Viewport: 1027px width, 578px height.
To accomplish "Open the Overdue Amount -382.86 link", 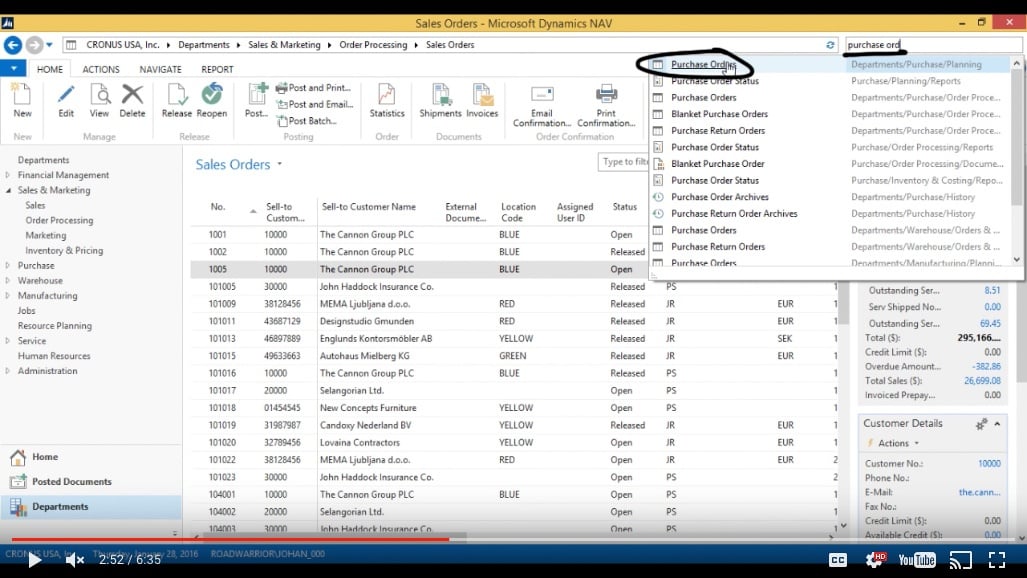I will pyautogui.click(x=986, y=366).
